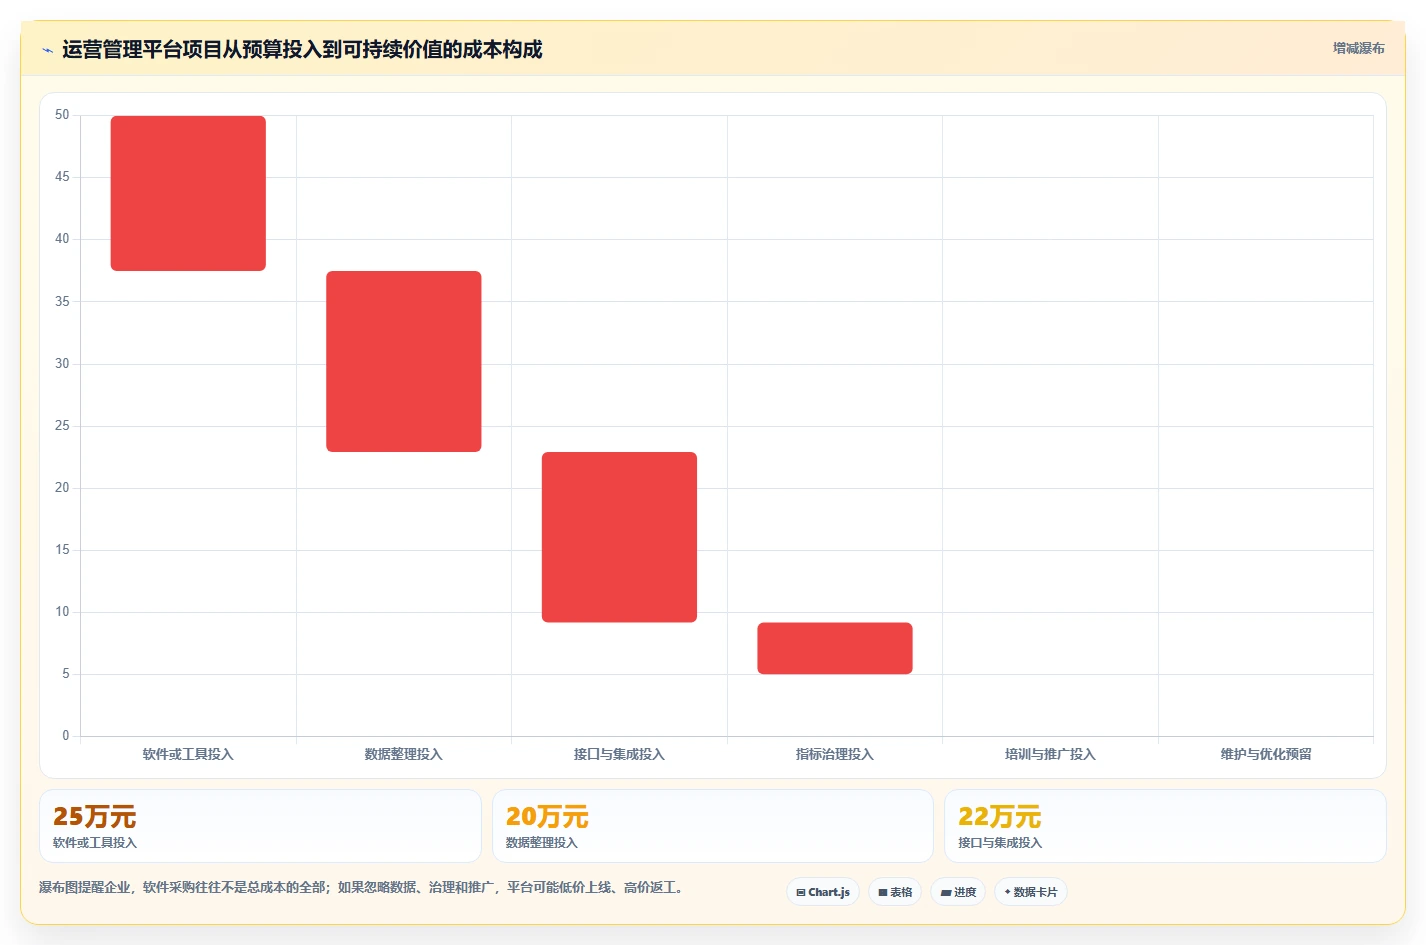This screenshot has height=945, width=1426.
Task: Click the y-axis tick label 50
Action: pos(62,115)
